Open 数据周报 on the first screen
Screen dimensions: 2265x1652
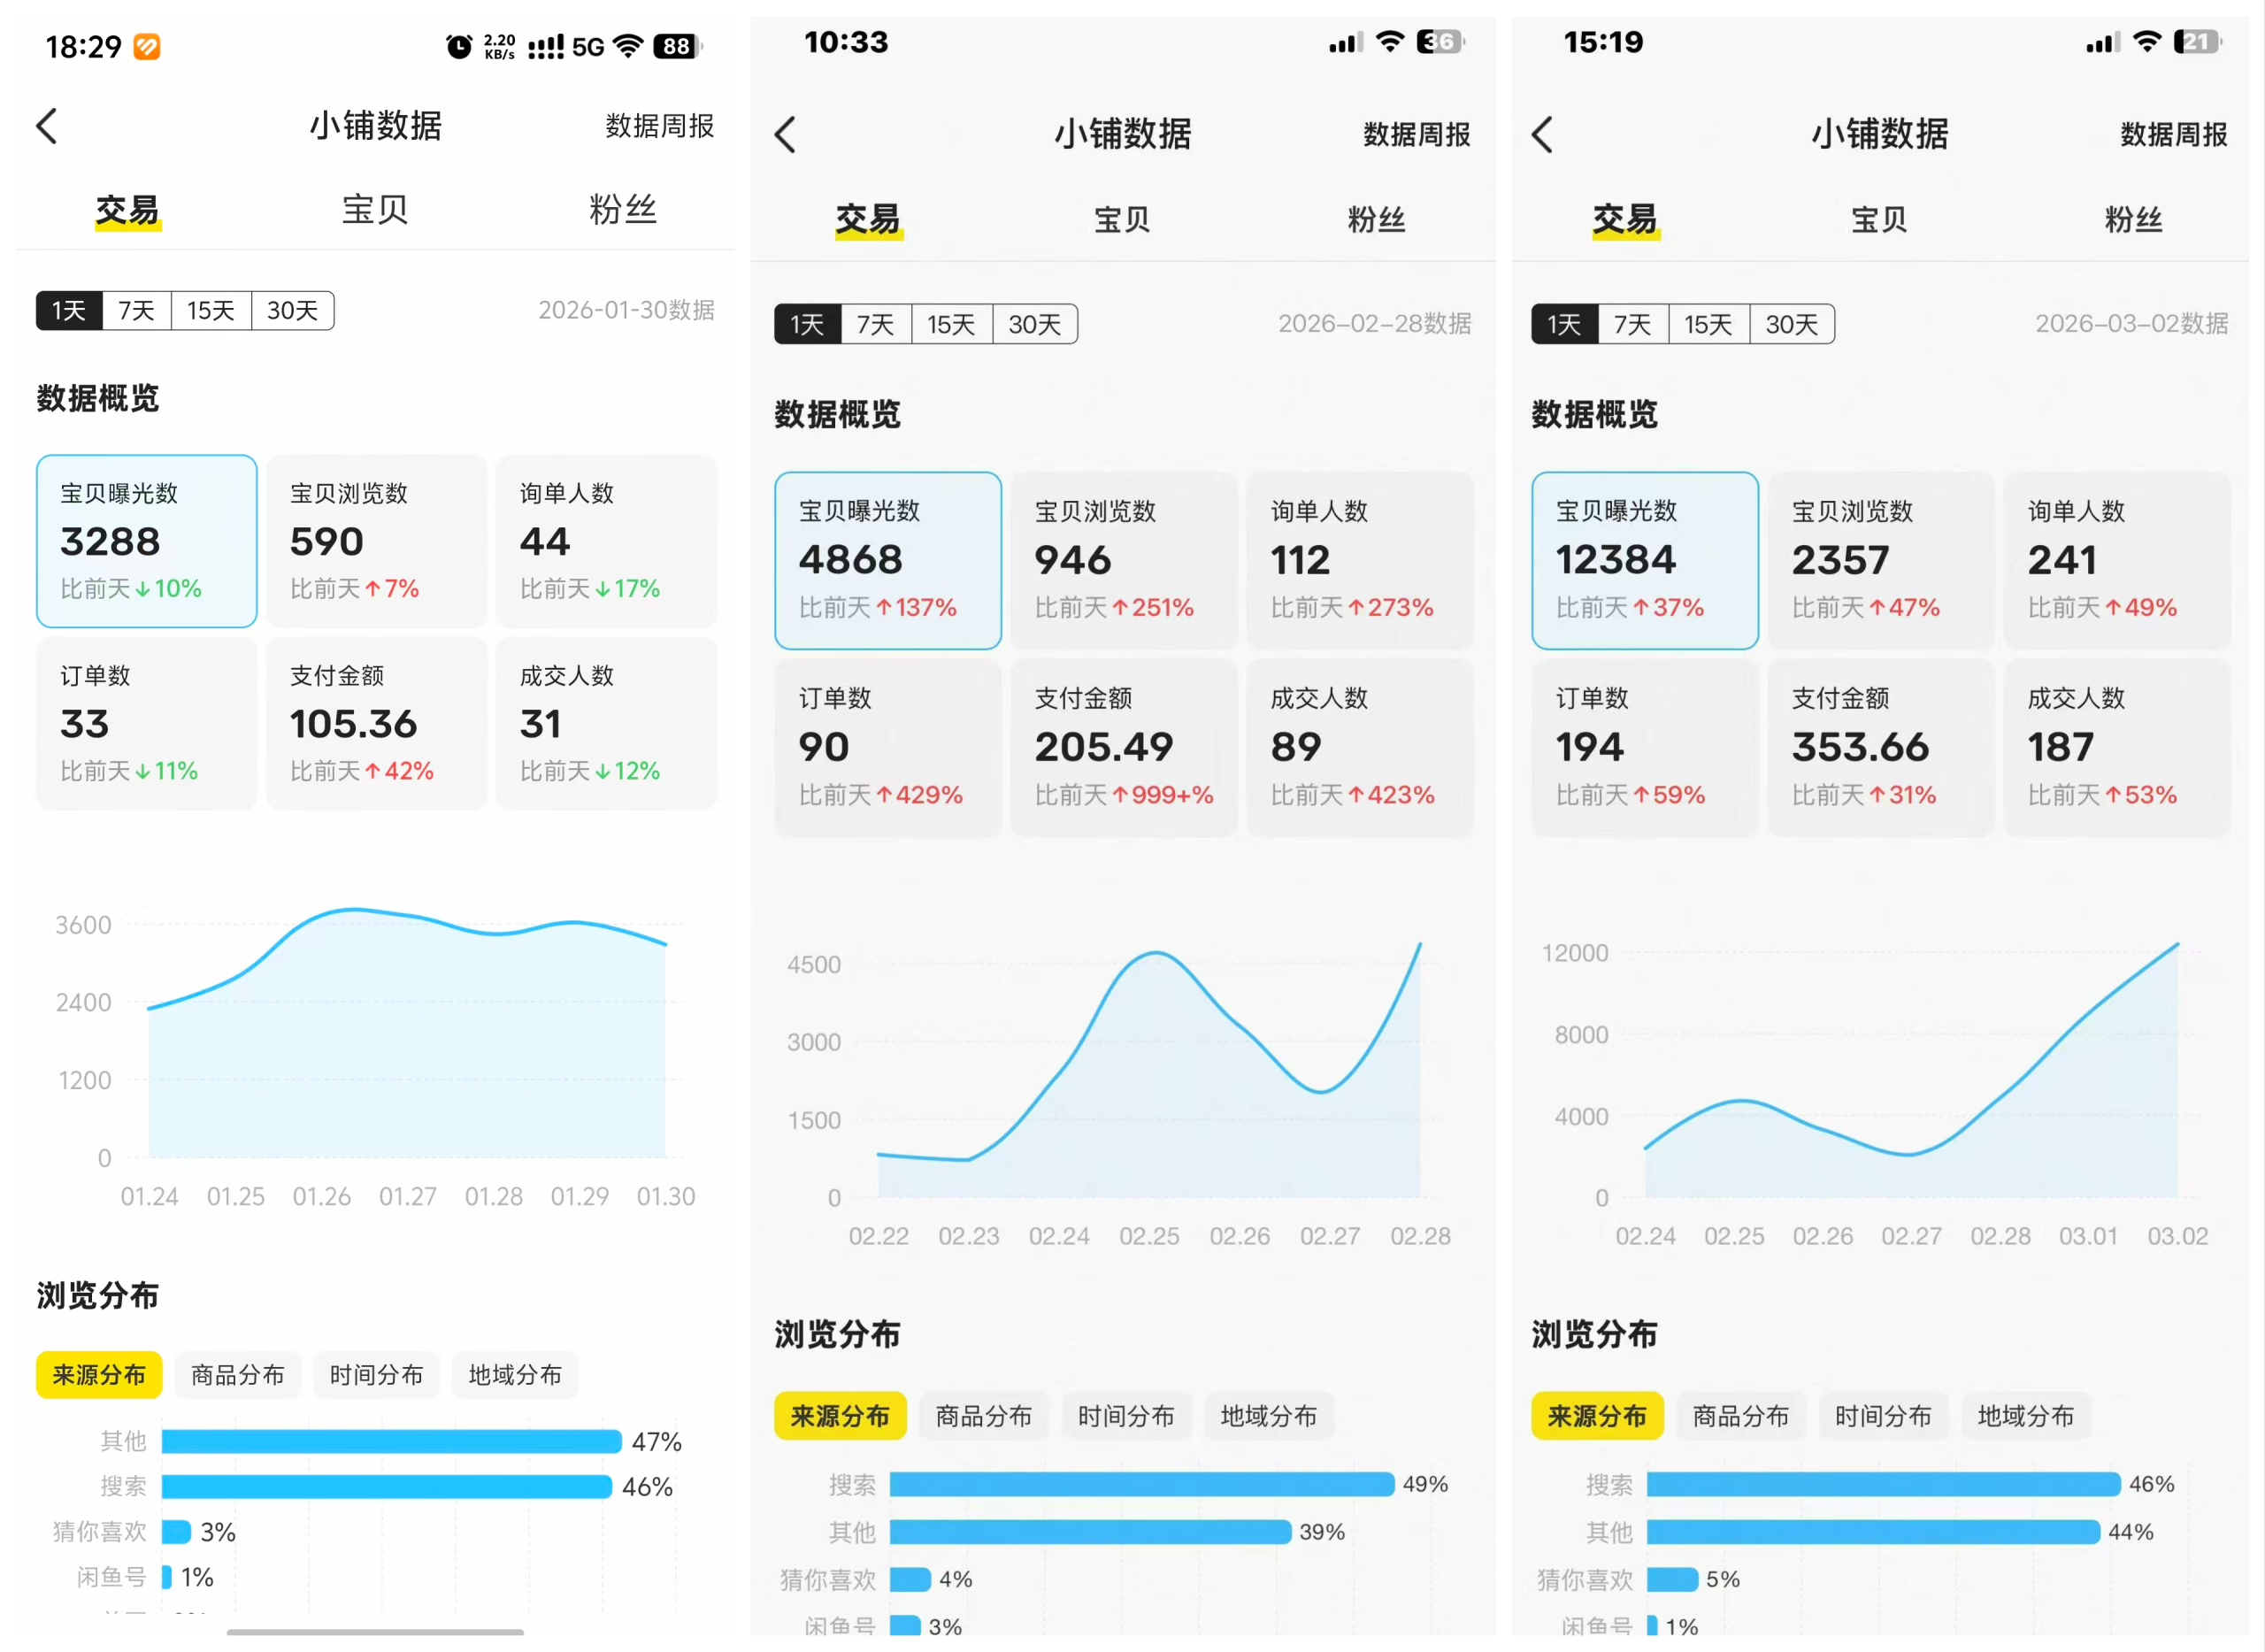coord(659,126)
